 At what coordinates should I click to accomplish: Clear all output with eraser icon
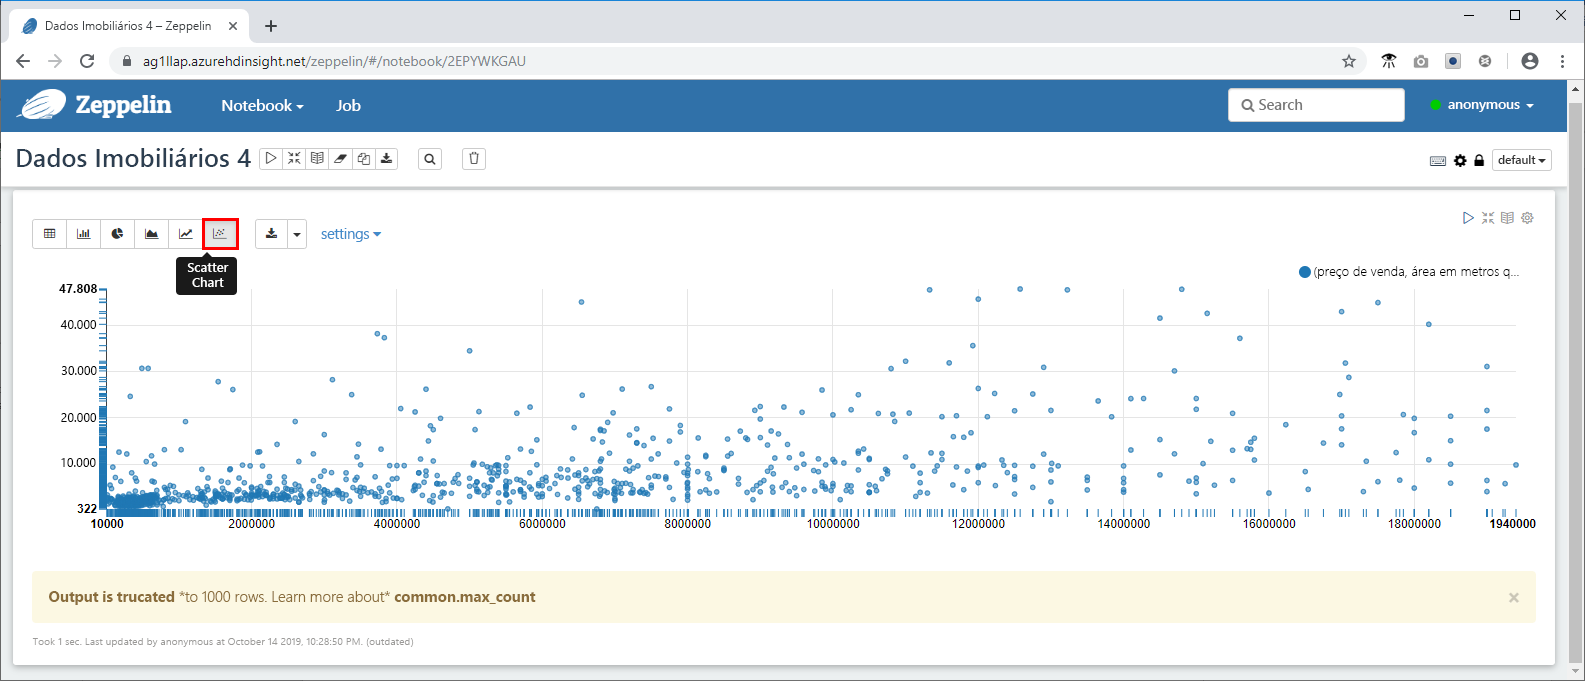(x=340, y=158)
